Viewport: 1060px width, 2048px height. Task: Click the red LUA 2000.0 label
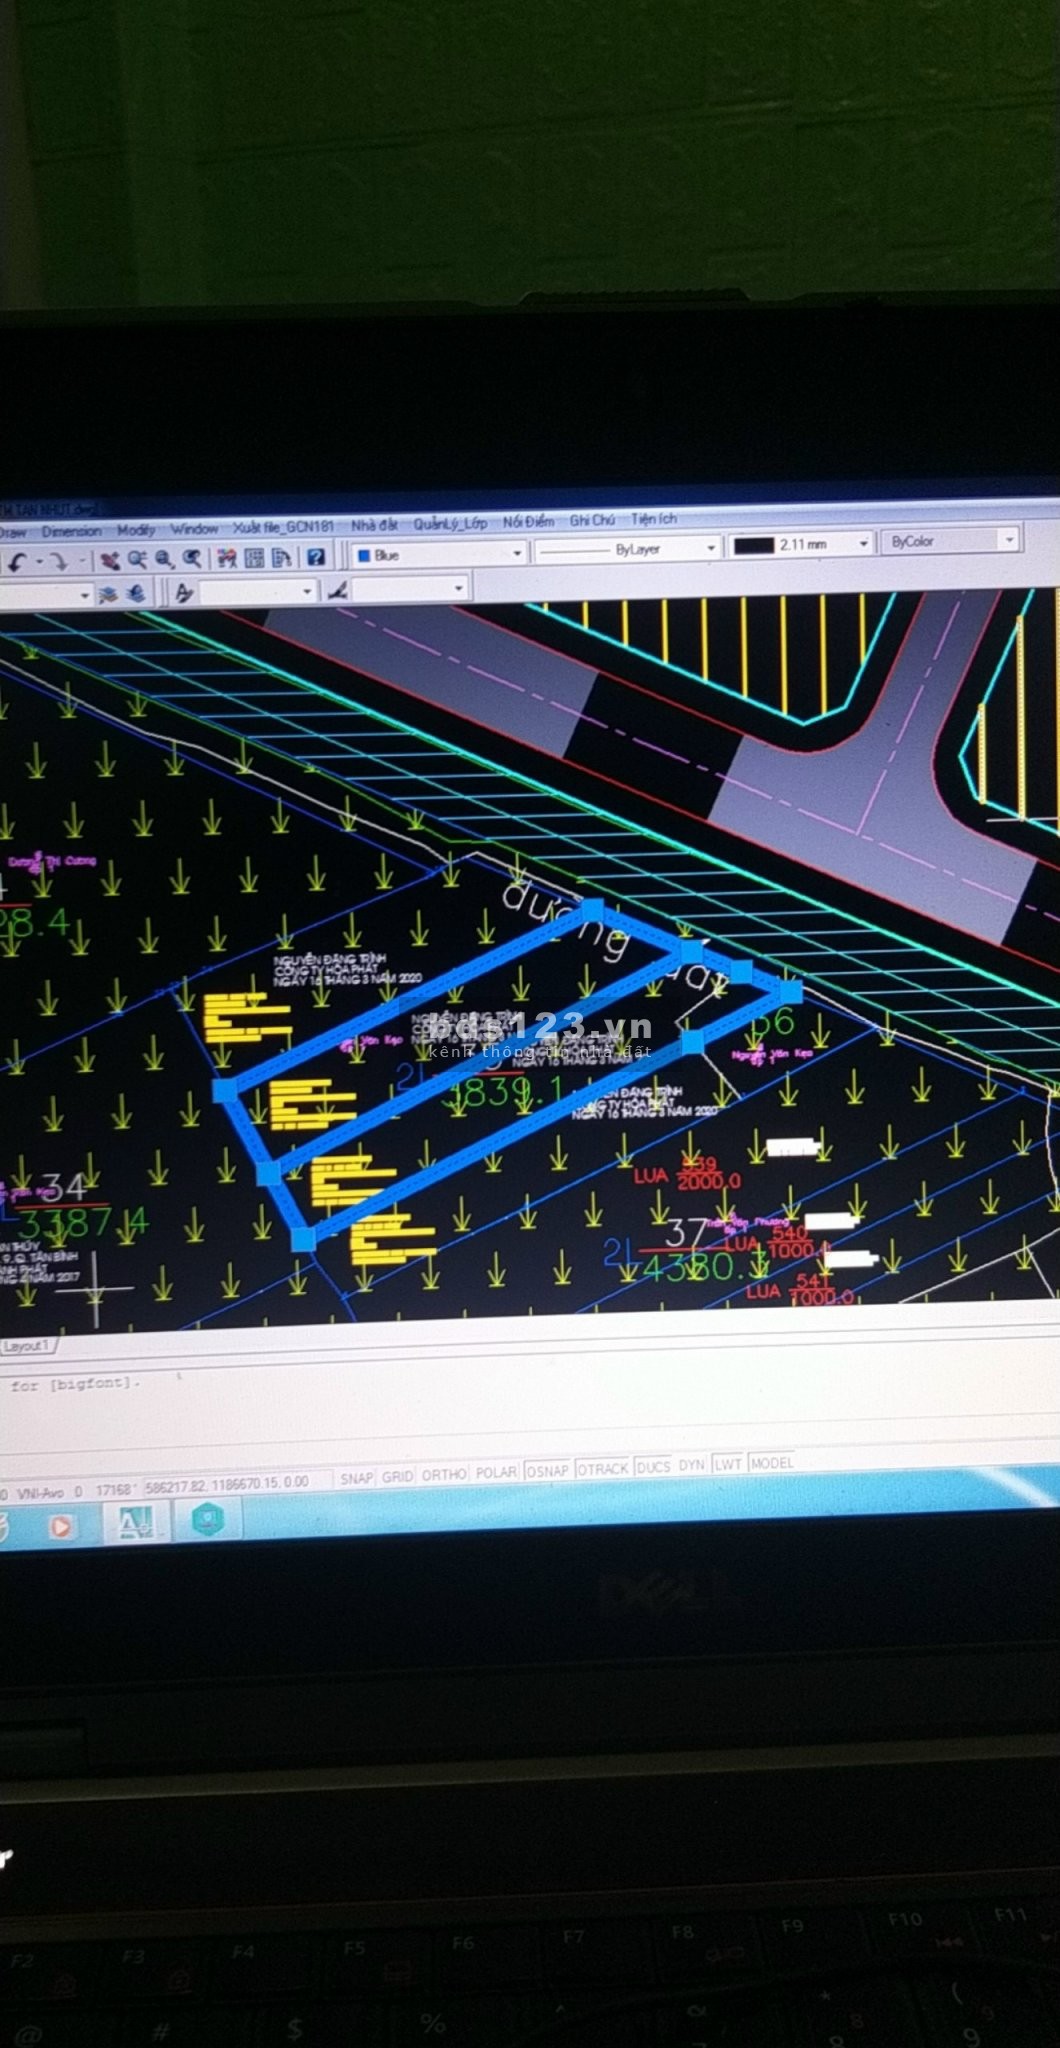coord(688,1172)
